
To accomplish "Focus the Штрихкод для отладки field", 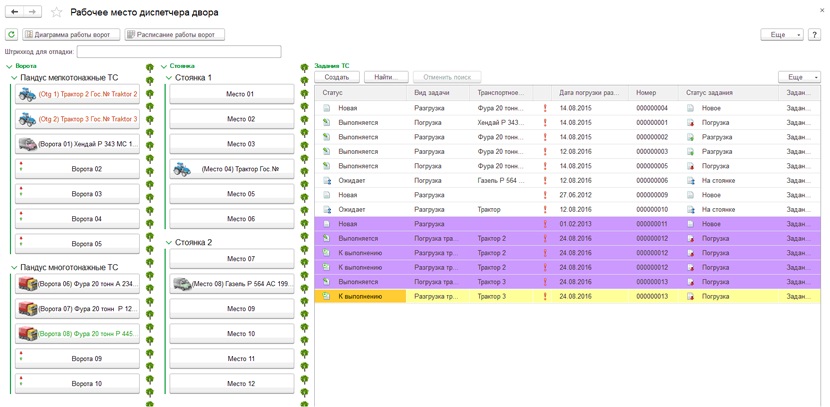I will (x=179, y=52).
